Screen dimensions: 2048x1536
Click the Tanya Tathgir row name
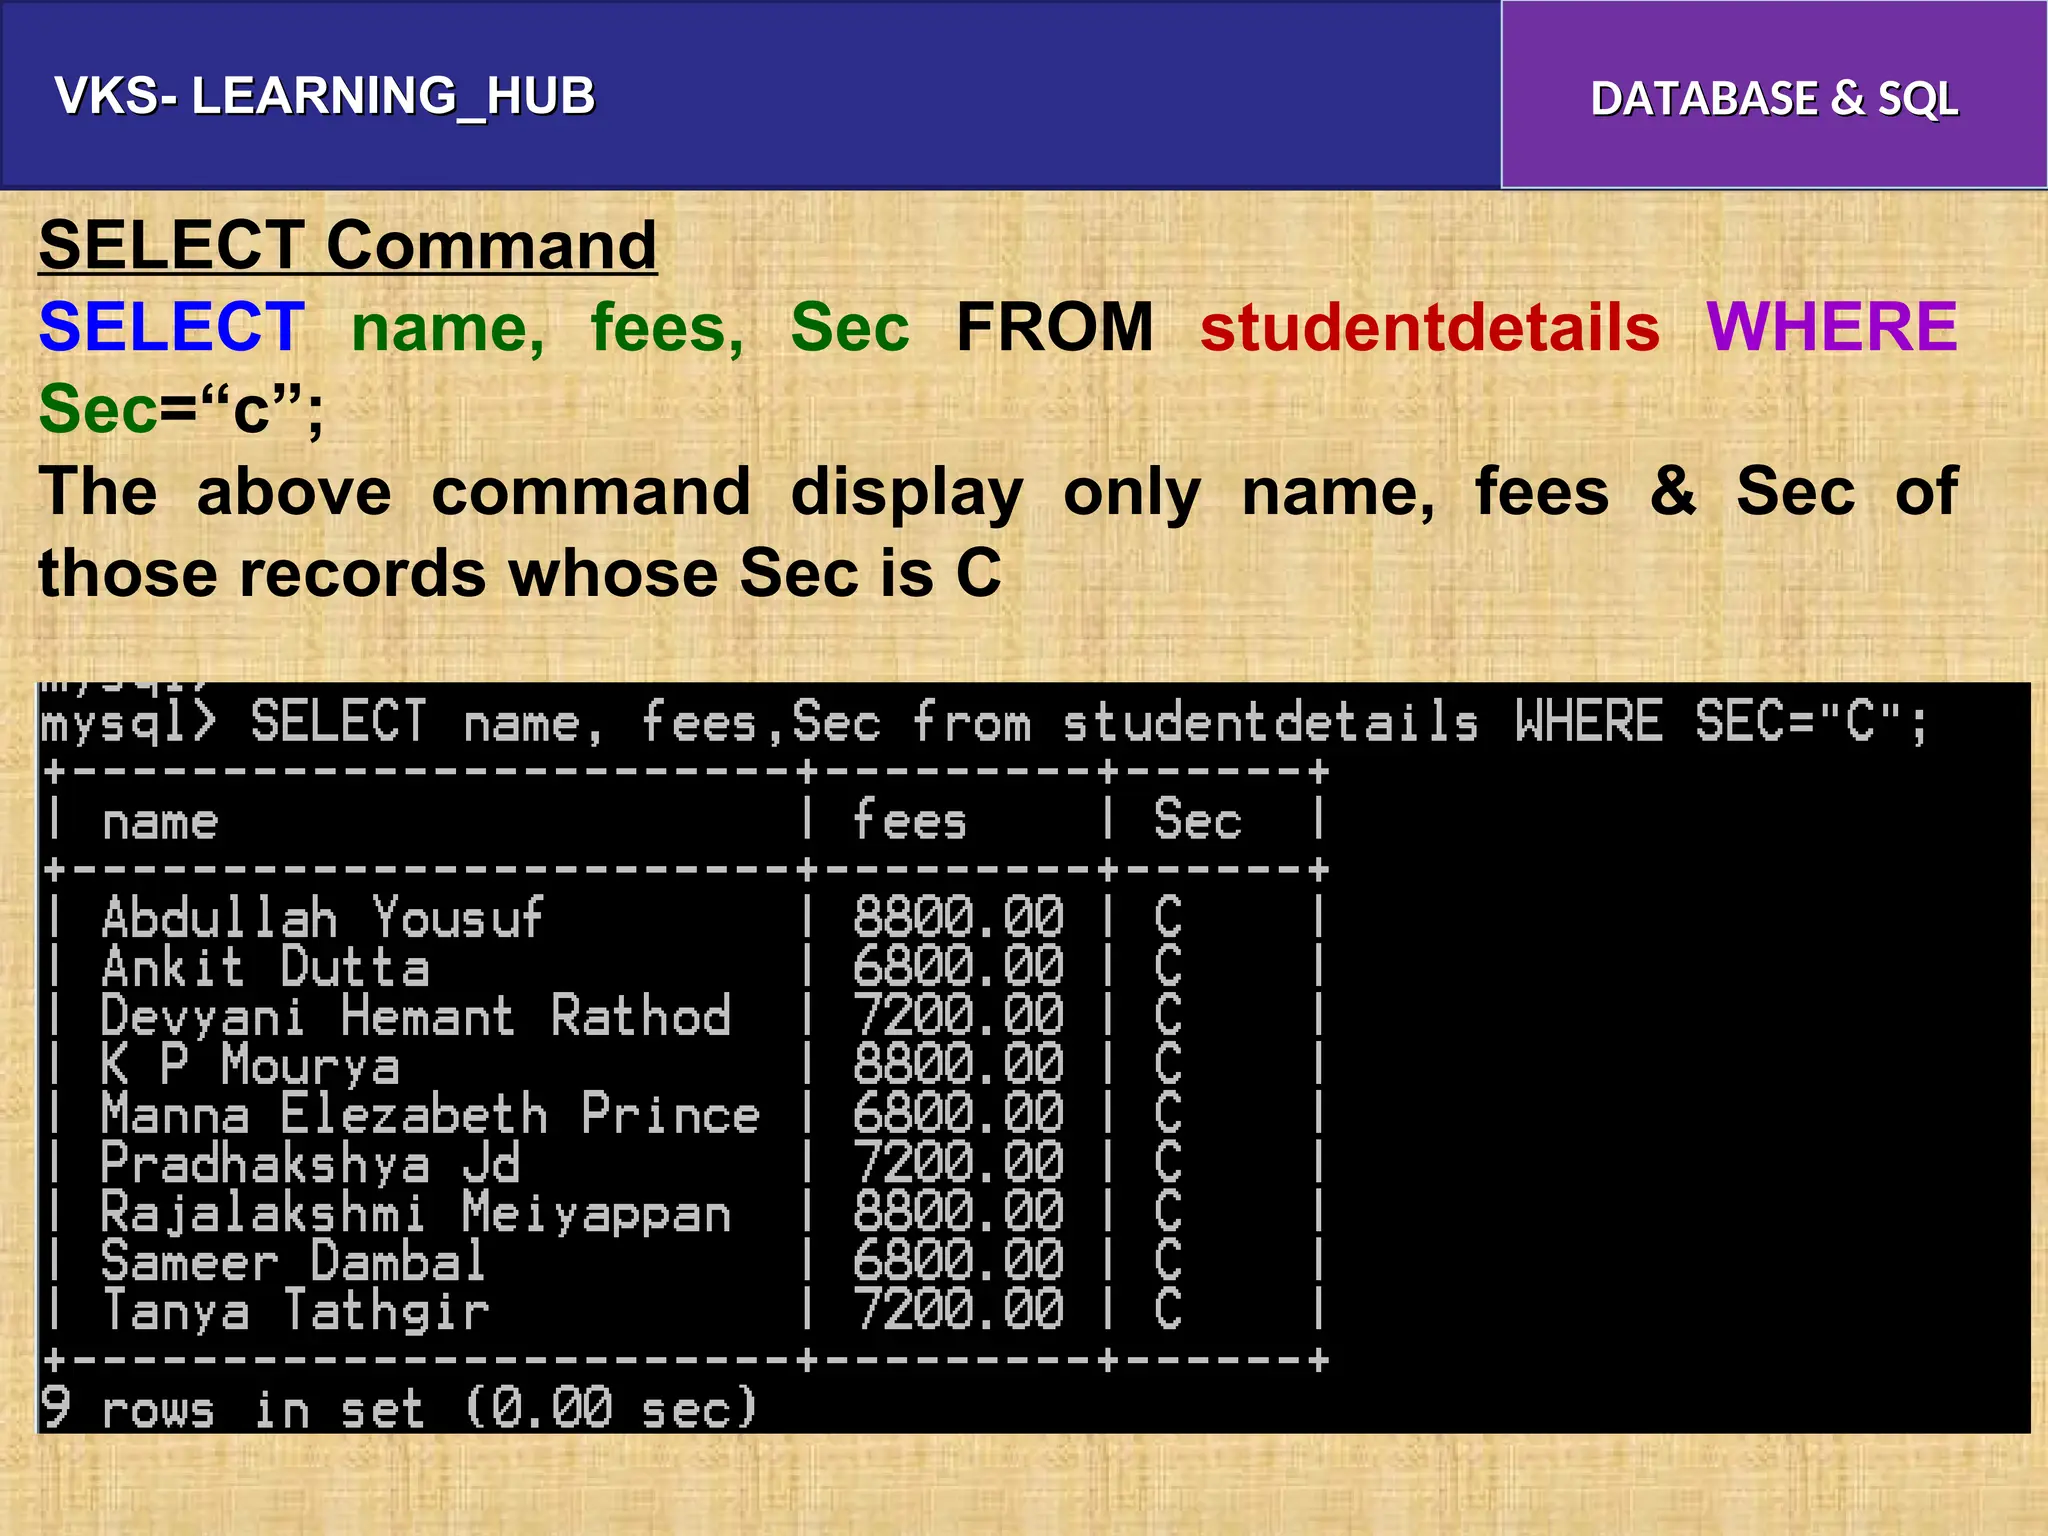(296, 1311)
